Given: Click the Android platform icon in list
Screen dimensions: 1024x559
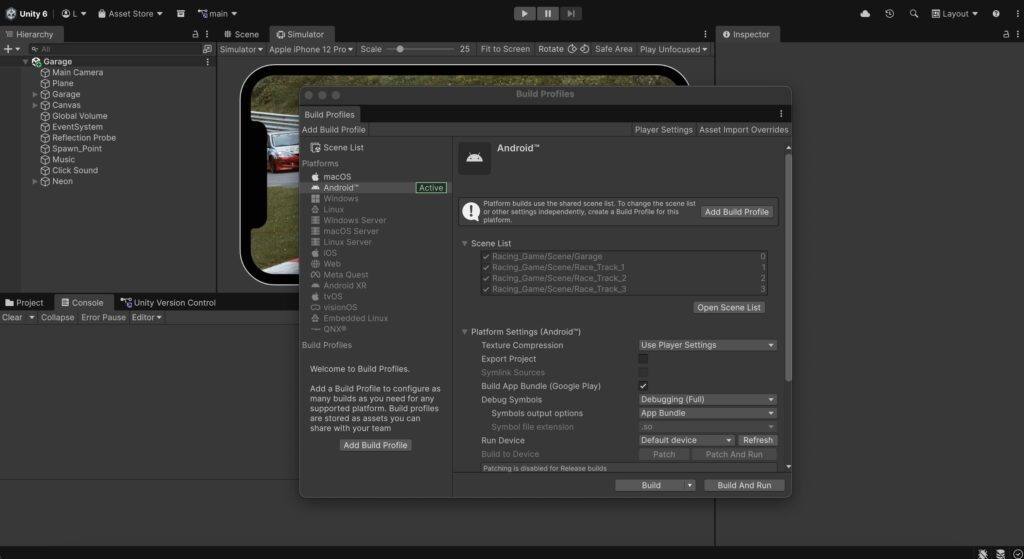Looking at the screenshot, I should pyautogui.click(x=315, y=188).
